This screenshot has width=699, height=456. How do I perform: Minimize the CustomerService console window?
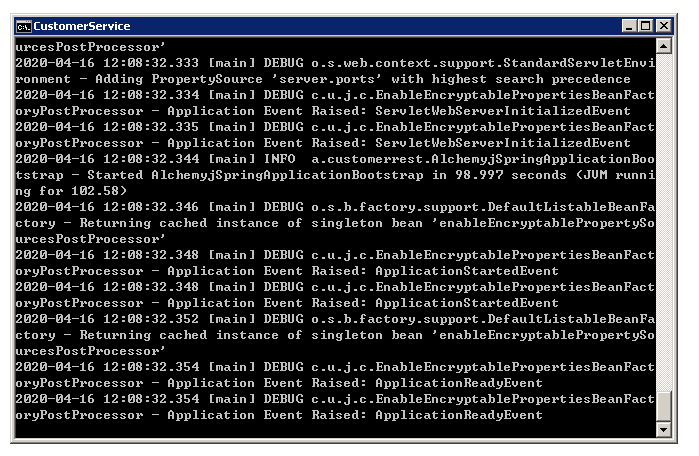pos(629,25)
